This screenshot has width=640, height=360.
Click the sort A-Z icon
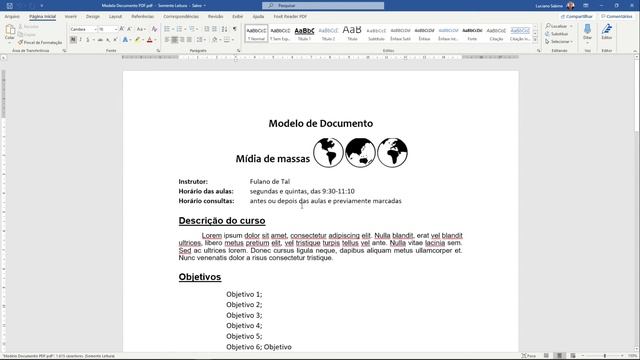tap(224, 29)
